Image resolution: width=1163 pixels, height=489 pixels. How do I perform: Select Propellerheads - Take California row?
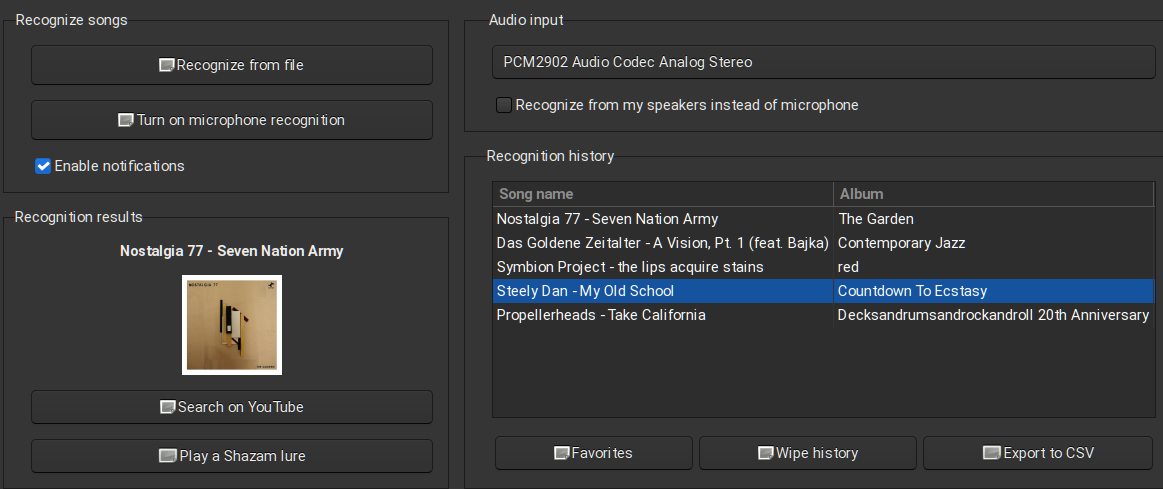pos(601,315)
